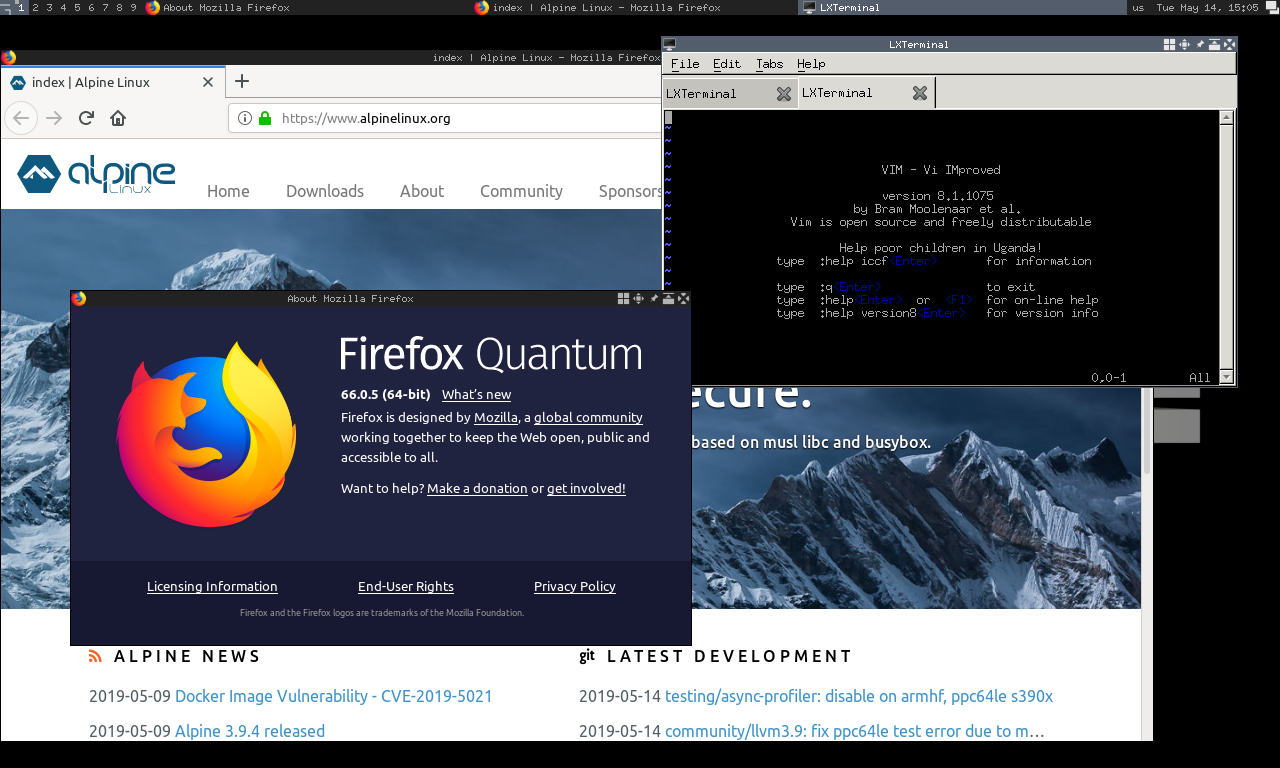Screen dimensions: 1280x768
Task: Toggle the grid icon in About Firefox title bar
Action: (623, 299)
